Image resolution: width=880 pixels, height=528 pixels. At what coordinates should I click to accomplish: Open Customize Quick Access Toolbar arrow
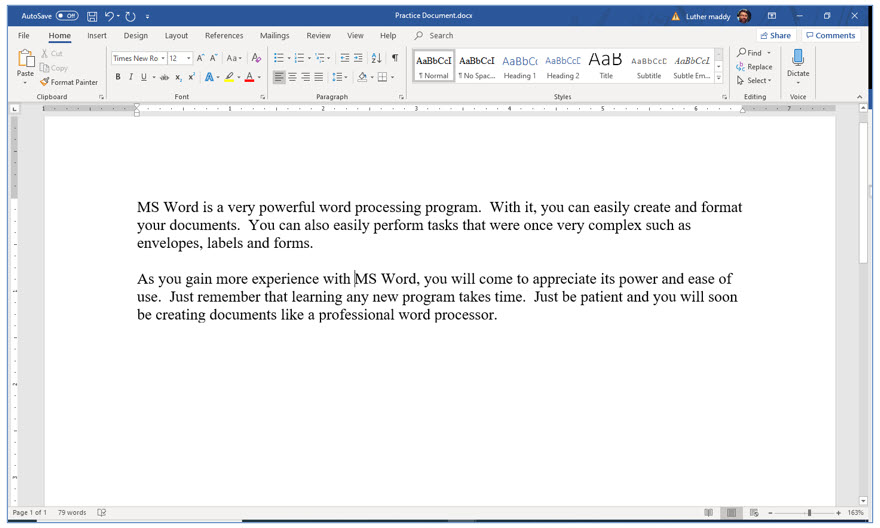pyautogui.click(x=147, y=17)
